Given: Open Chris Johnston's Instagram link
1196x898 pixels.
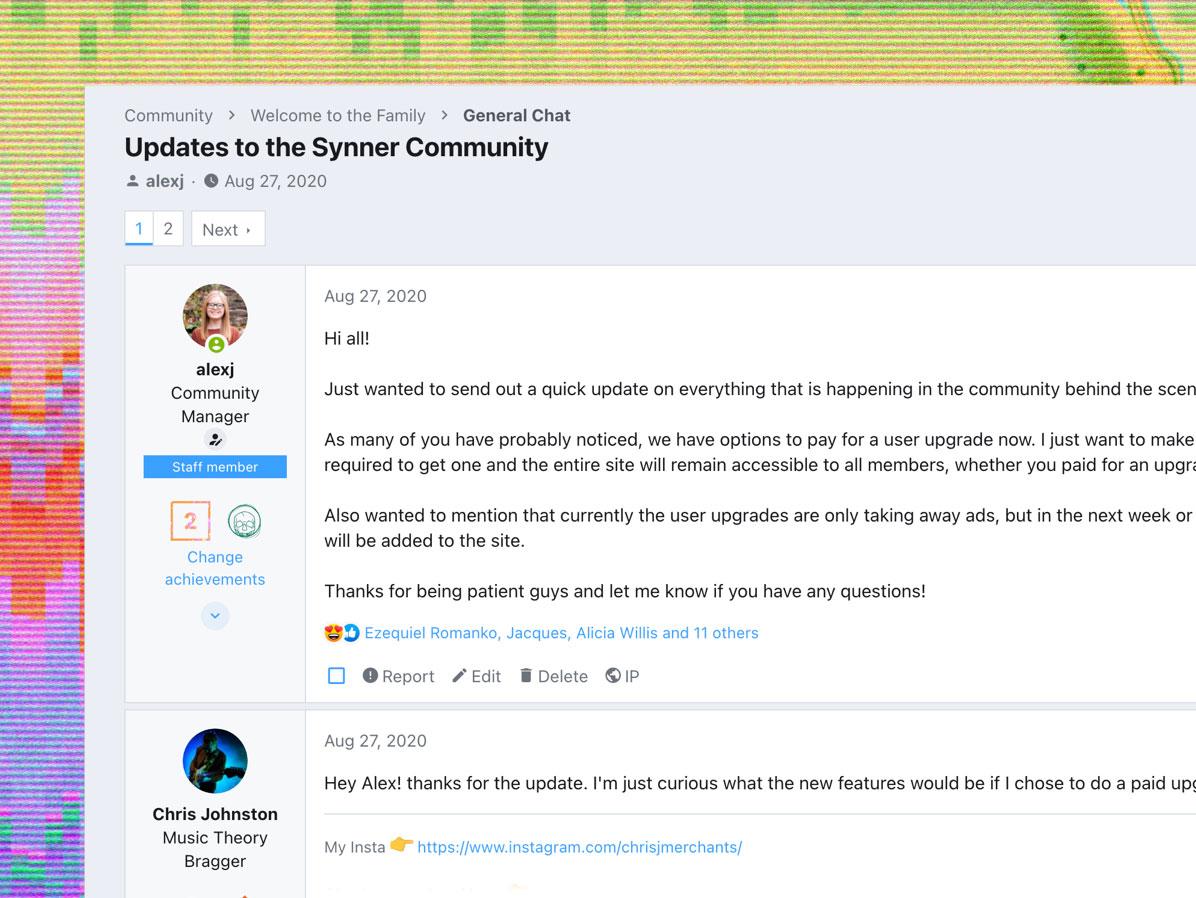Looking at the screenshot, I should click(579, 847).
